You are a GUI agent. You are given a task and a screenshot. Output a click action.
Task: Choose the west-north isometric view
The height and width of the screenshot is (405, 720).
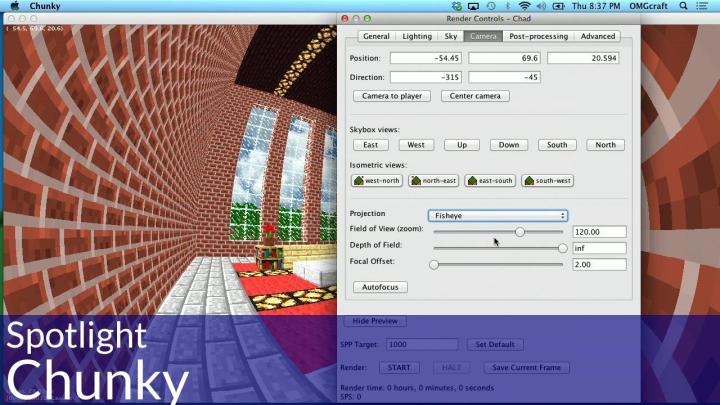pyautogui.click(x=377, y=180)
